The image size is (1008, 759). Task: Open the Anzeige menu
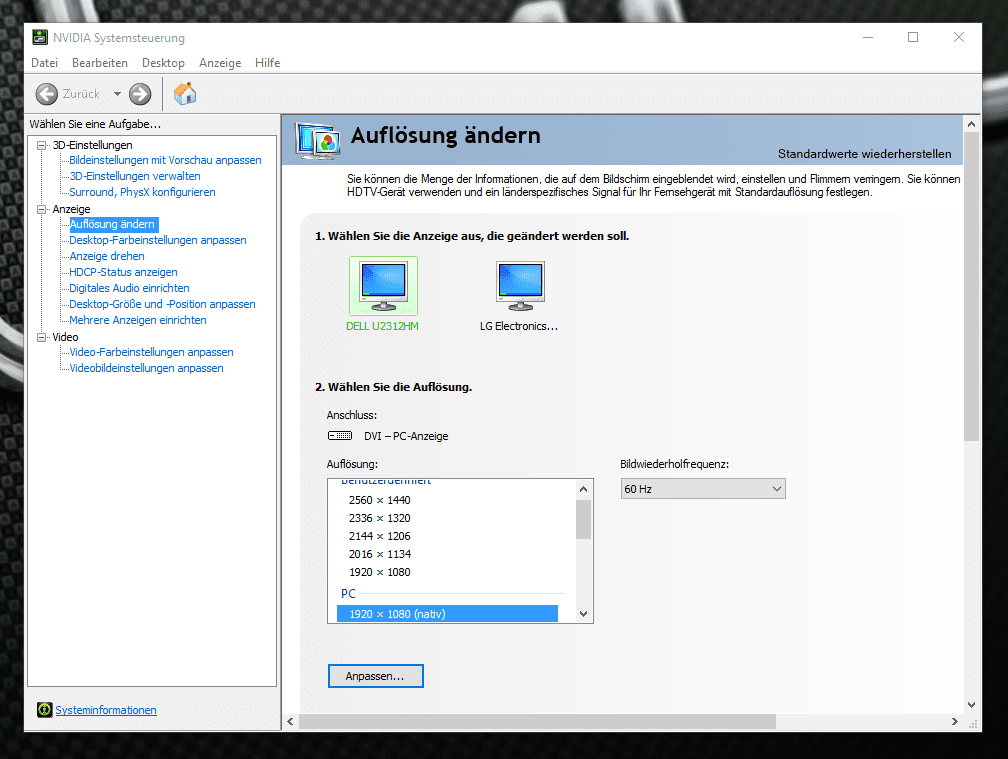coord(220,63)
